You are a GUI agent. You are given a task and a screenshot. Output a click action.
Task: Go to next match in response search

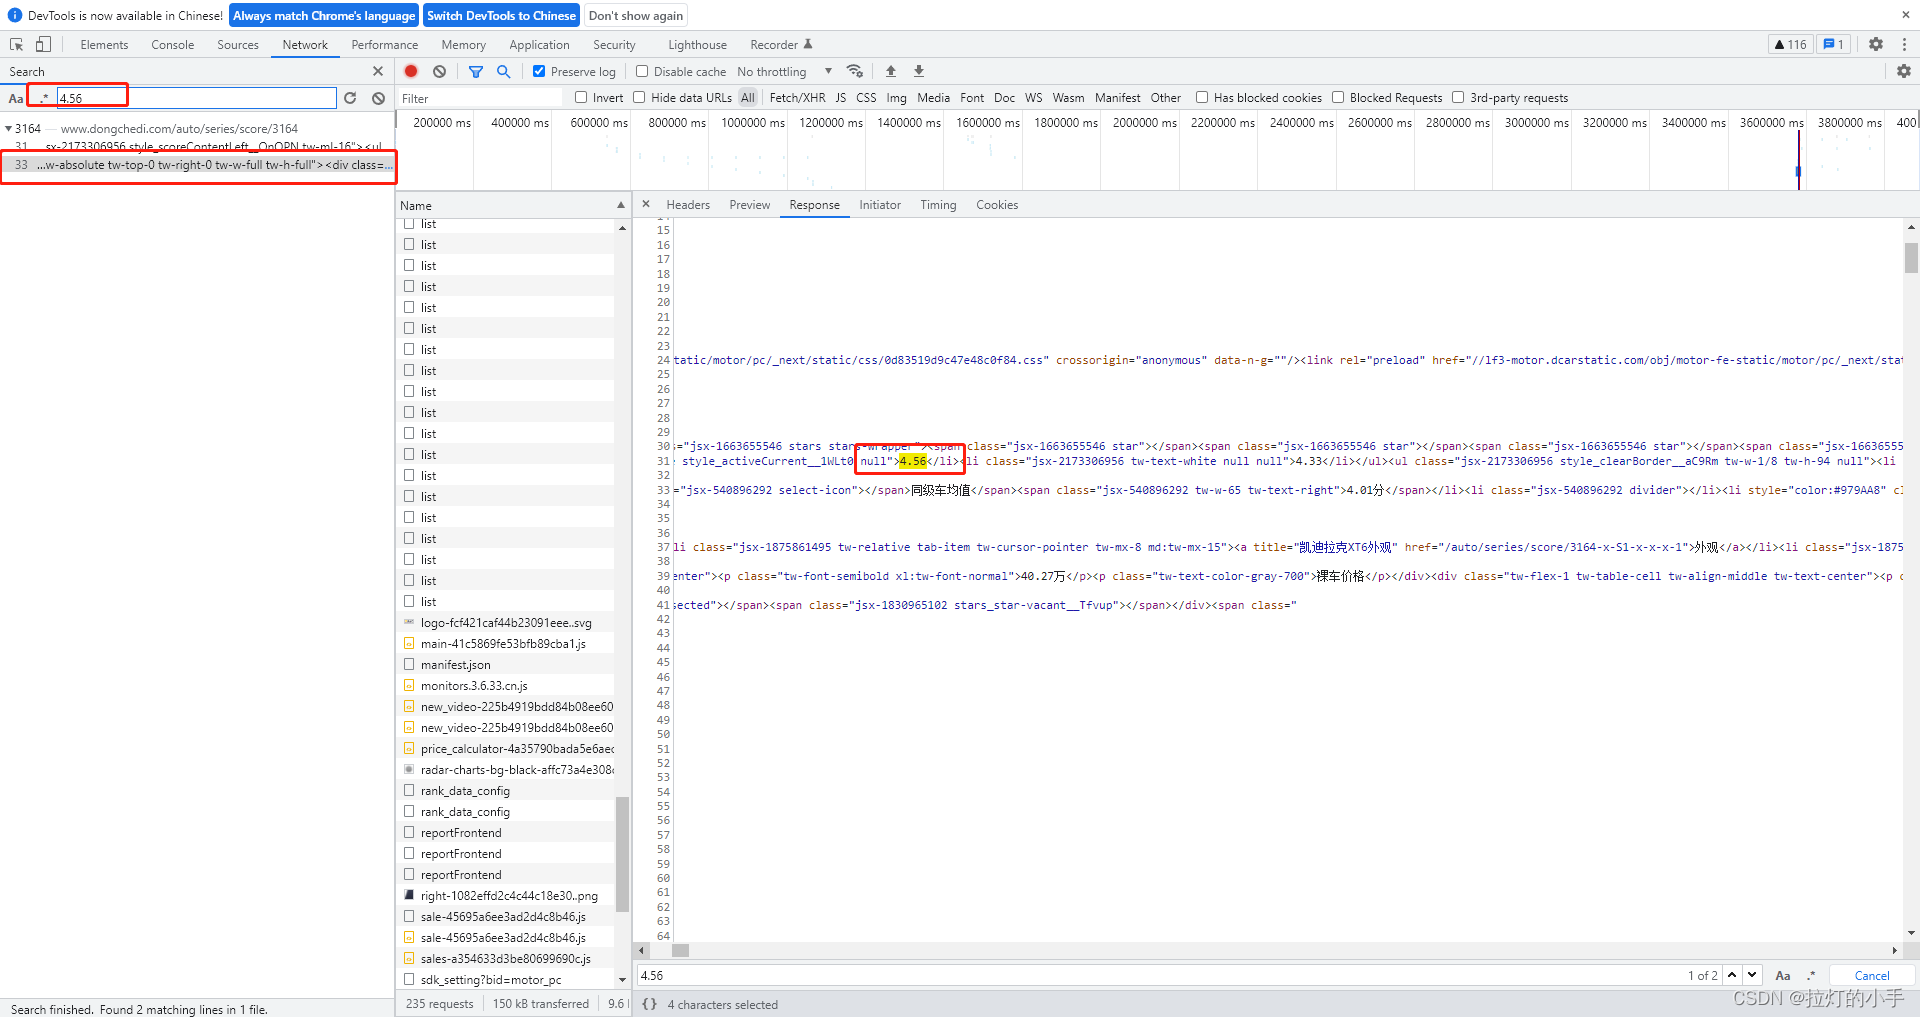pos(1752,974)
